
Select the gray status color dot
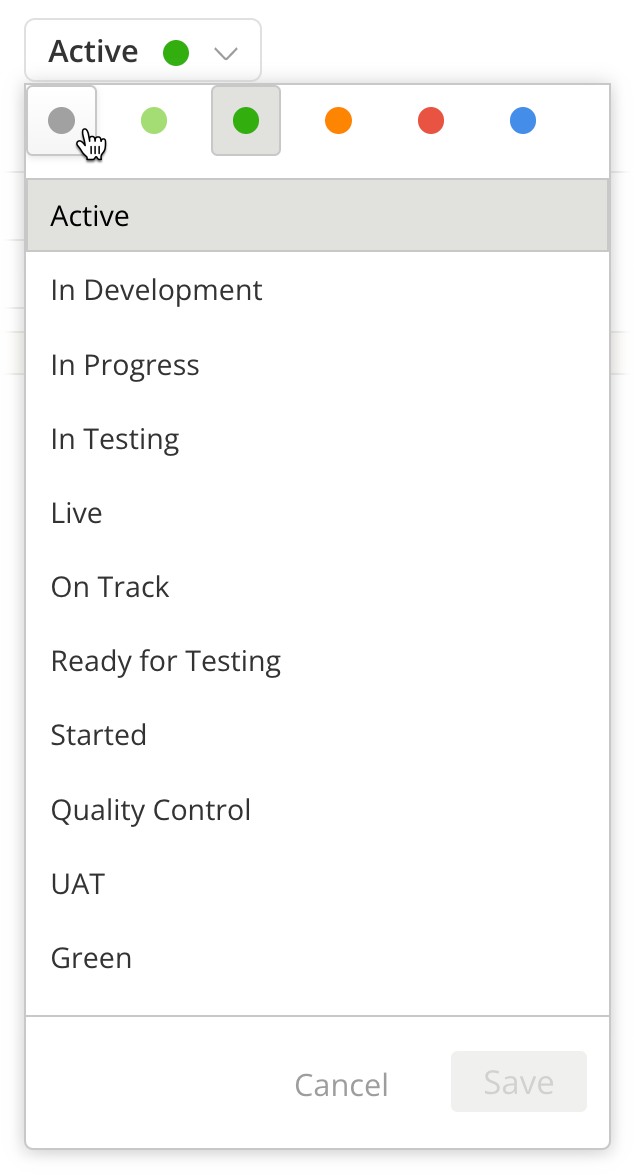point(61,121)
